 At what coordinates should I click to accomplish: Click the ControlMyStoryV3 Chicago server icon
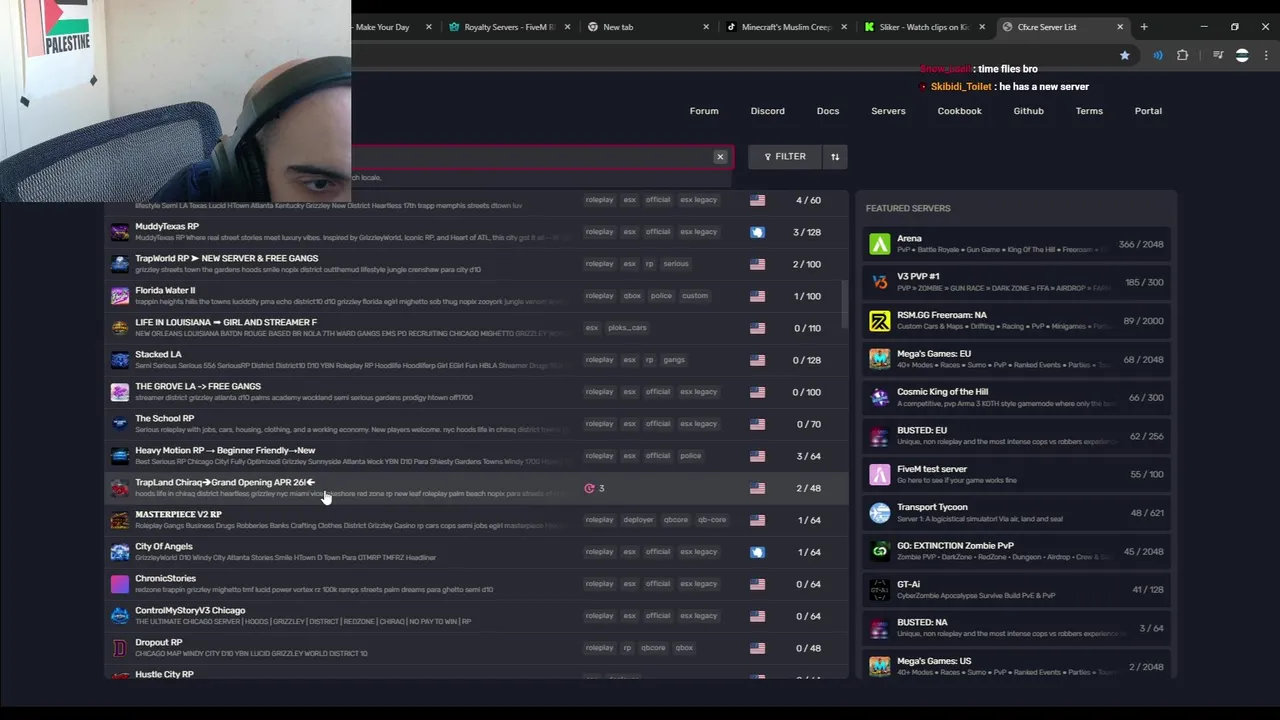pos(120,616)
